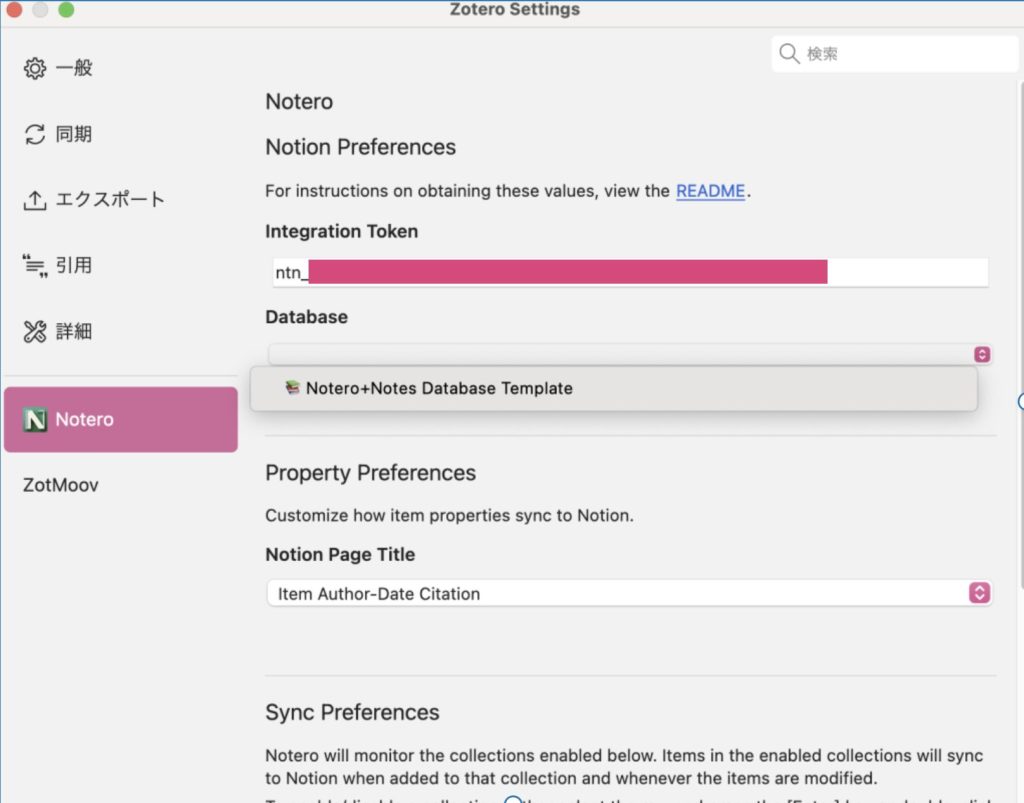Click the quotation icon for 引用
The height and width of the screenshot is (803, 1024).
(x=35, y=265)
